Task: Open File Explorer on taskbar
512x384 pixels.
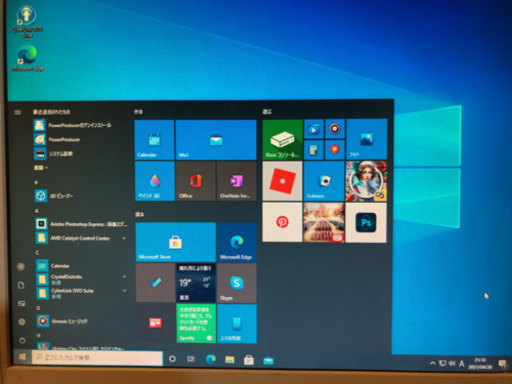Action: click(230, 360)
